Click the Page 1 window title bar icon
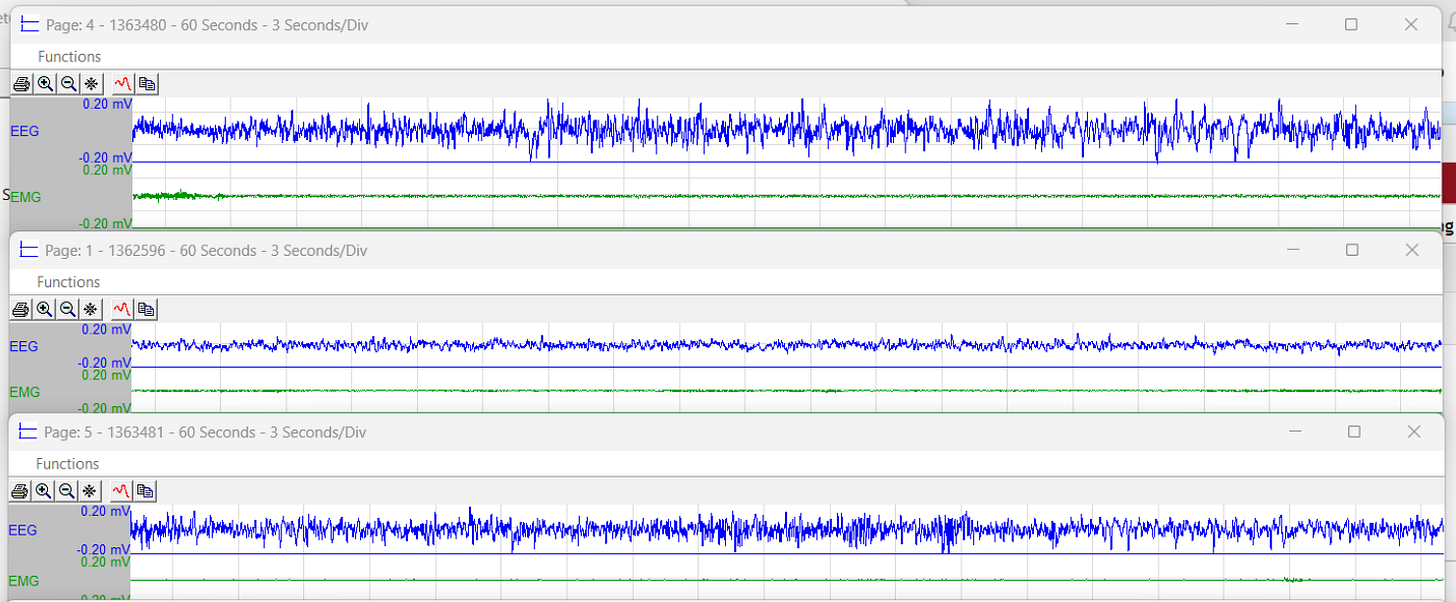 pyautogui.click(x=30, y=250)
